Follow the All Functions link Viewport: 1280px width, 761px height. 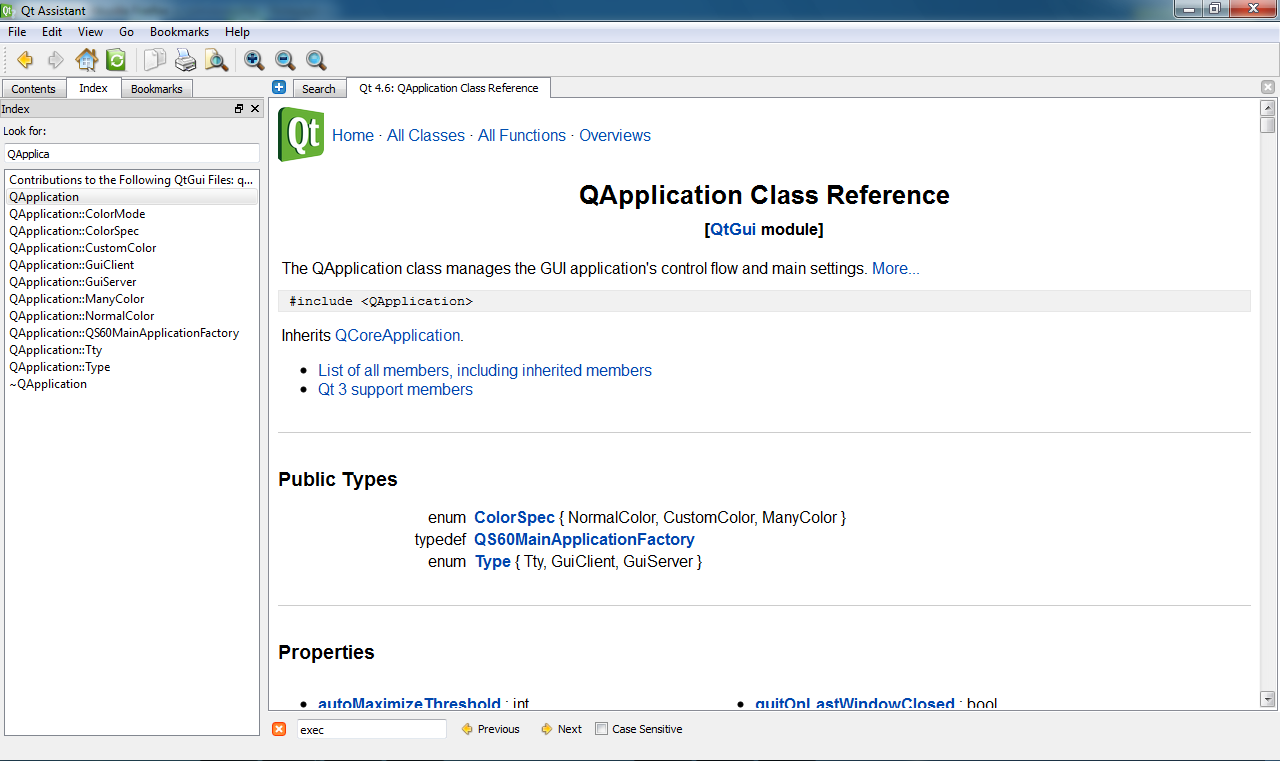click(x=522, y=135)
